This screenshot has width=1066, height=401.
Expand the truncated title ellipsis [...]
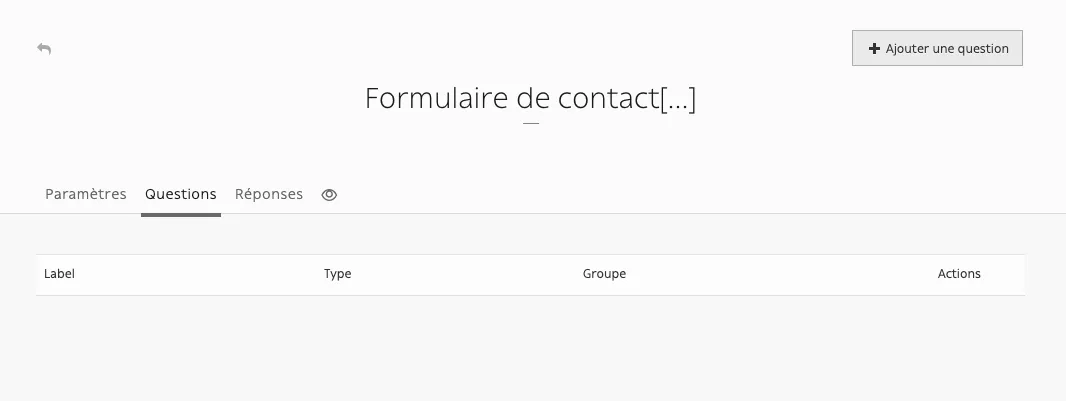[x=678, y=99]
